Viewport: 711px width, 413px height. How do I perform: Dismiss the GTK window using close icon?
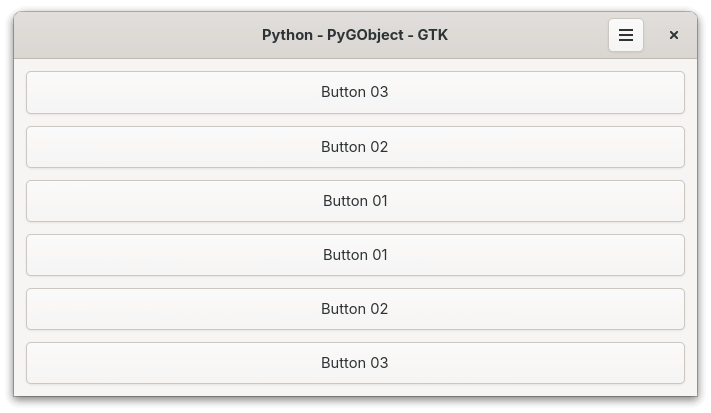pos(674,35)
